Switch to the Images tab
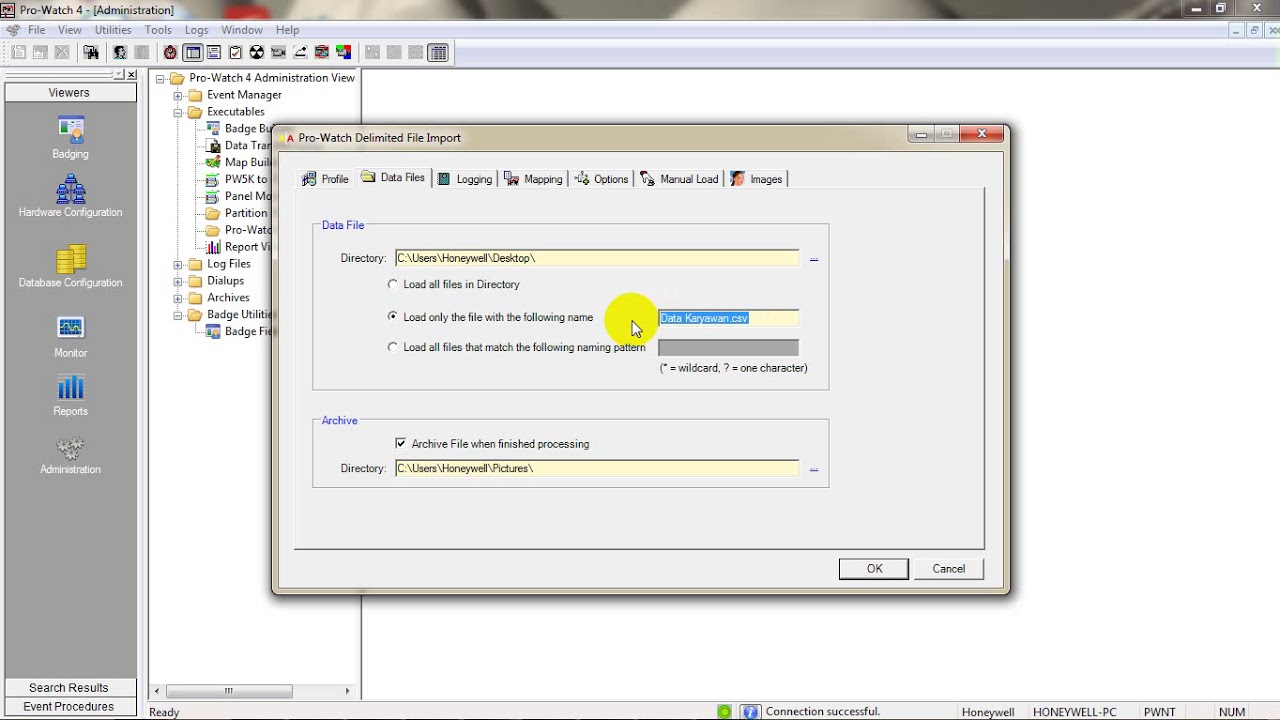 pyautogui.click(x=756, y=179)
